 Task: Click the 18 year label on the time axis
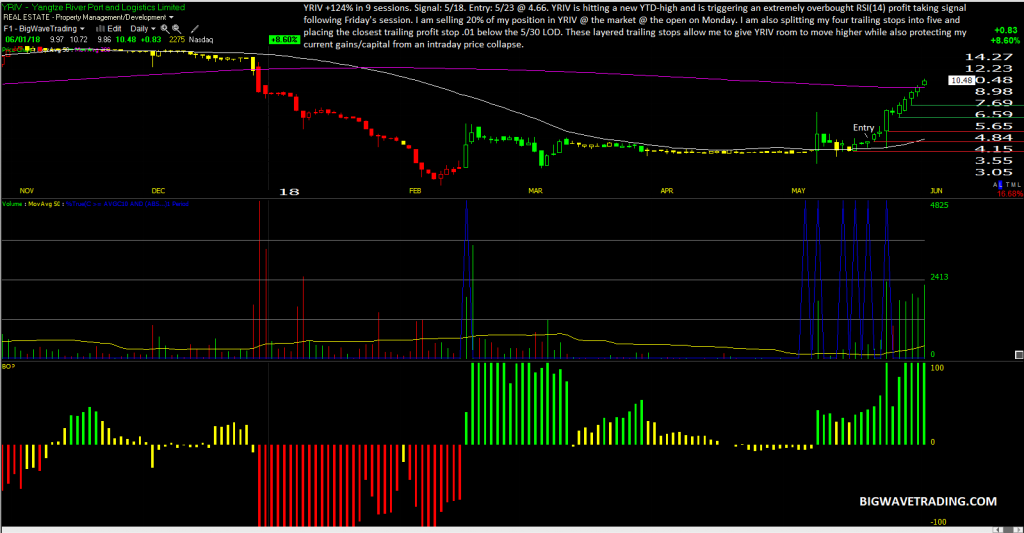(289, 191)
